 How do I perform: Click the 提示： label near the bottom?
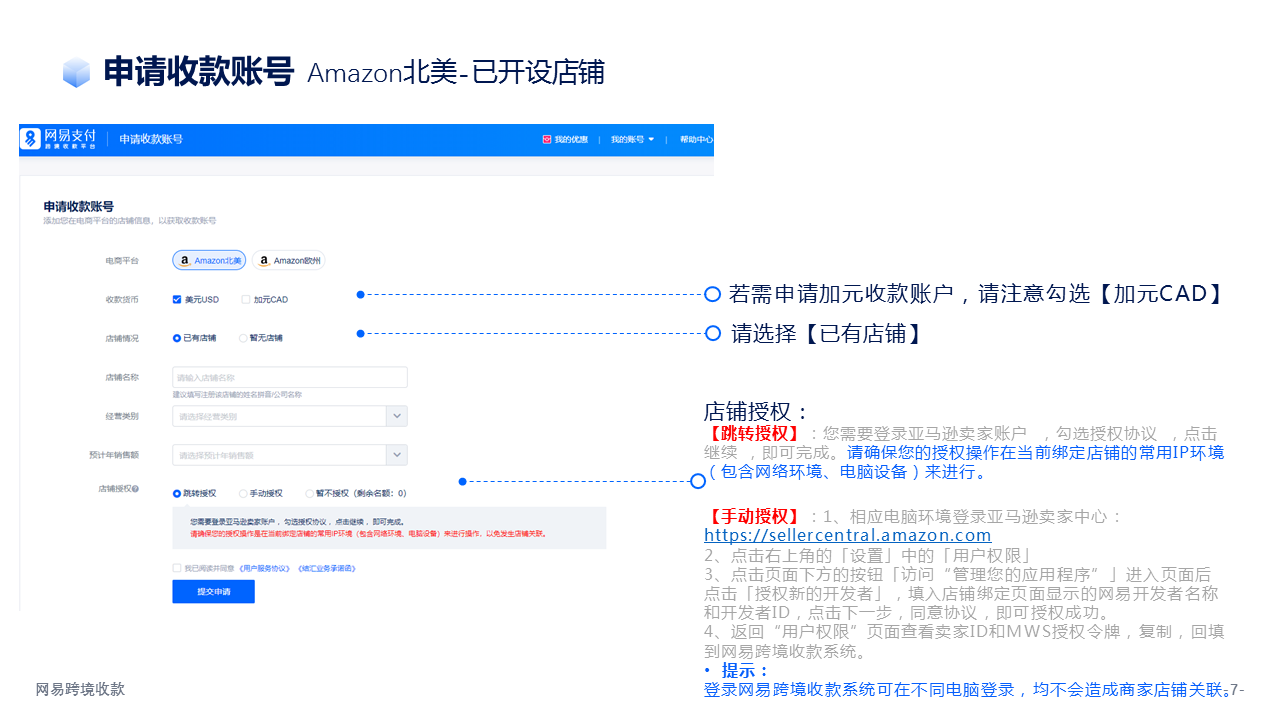pyautogui.click(x=746, y=671)
